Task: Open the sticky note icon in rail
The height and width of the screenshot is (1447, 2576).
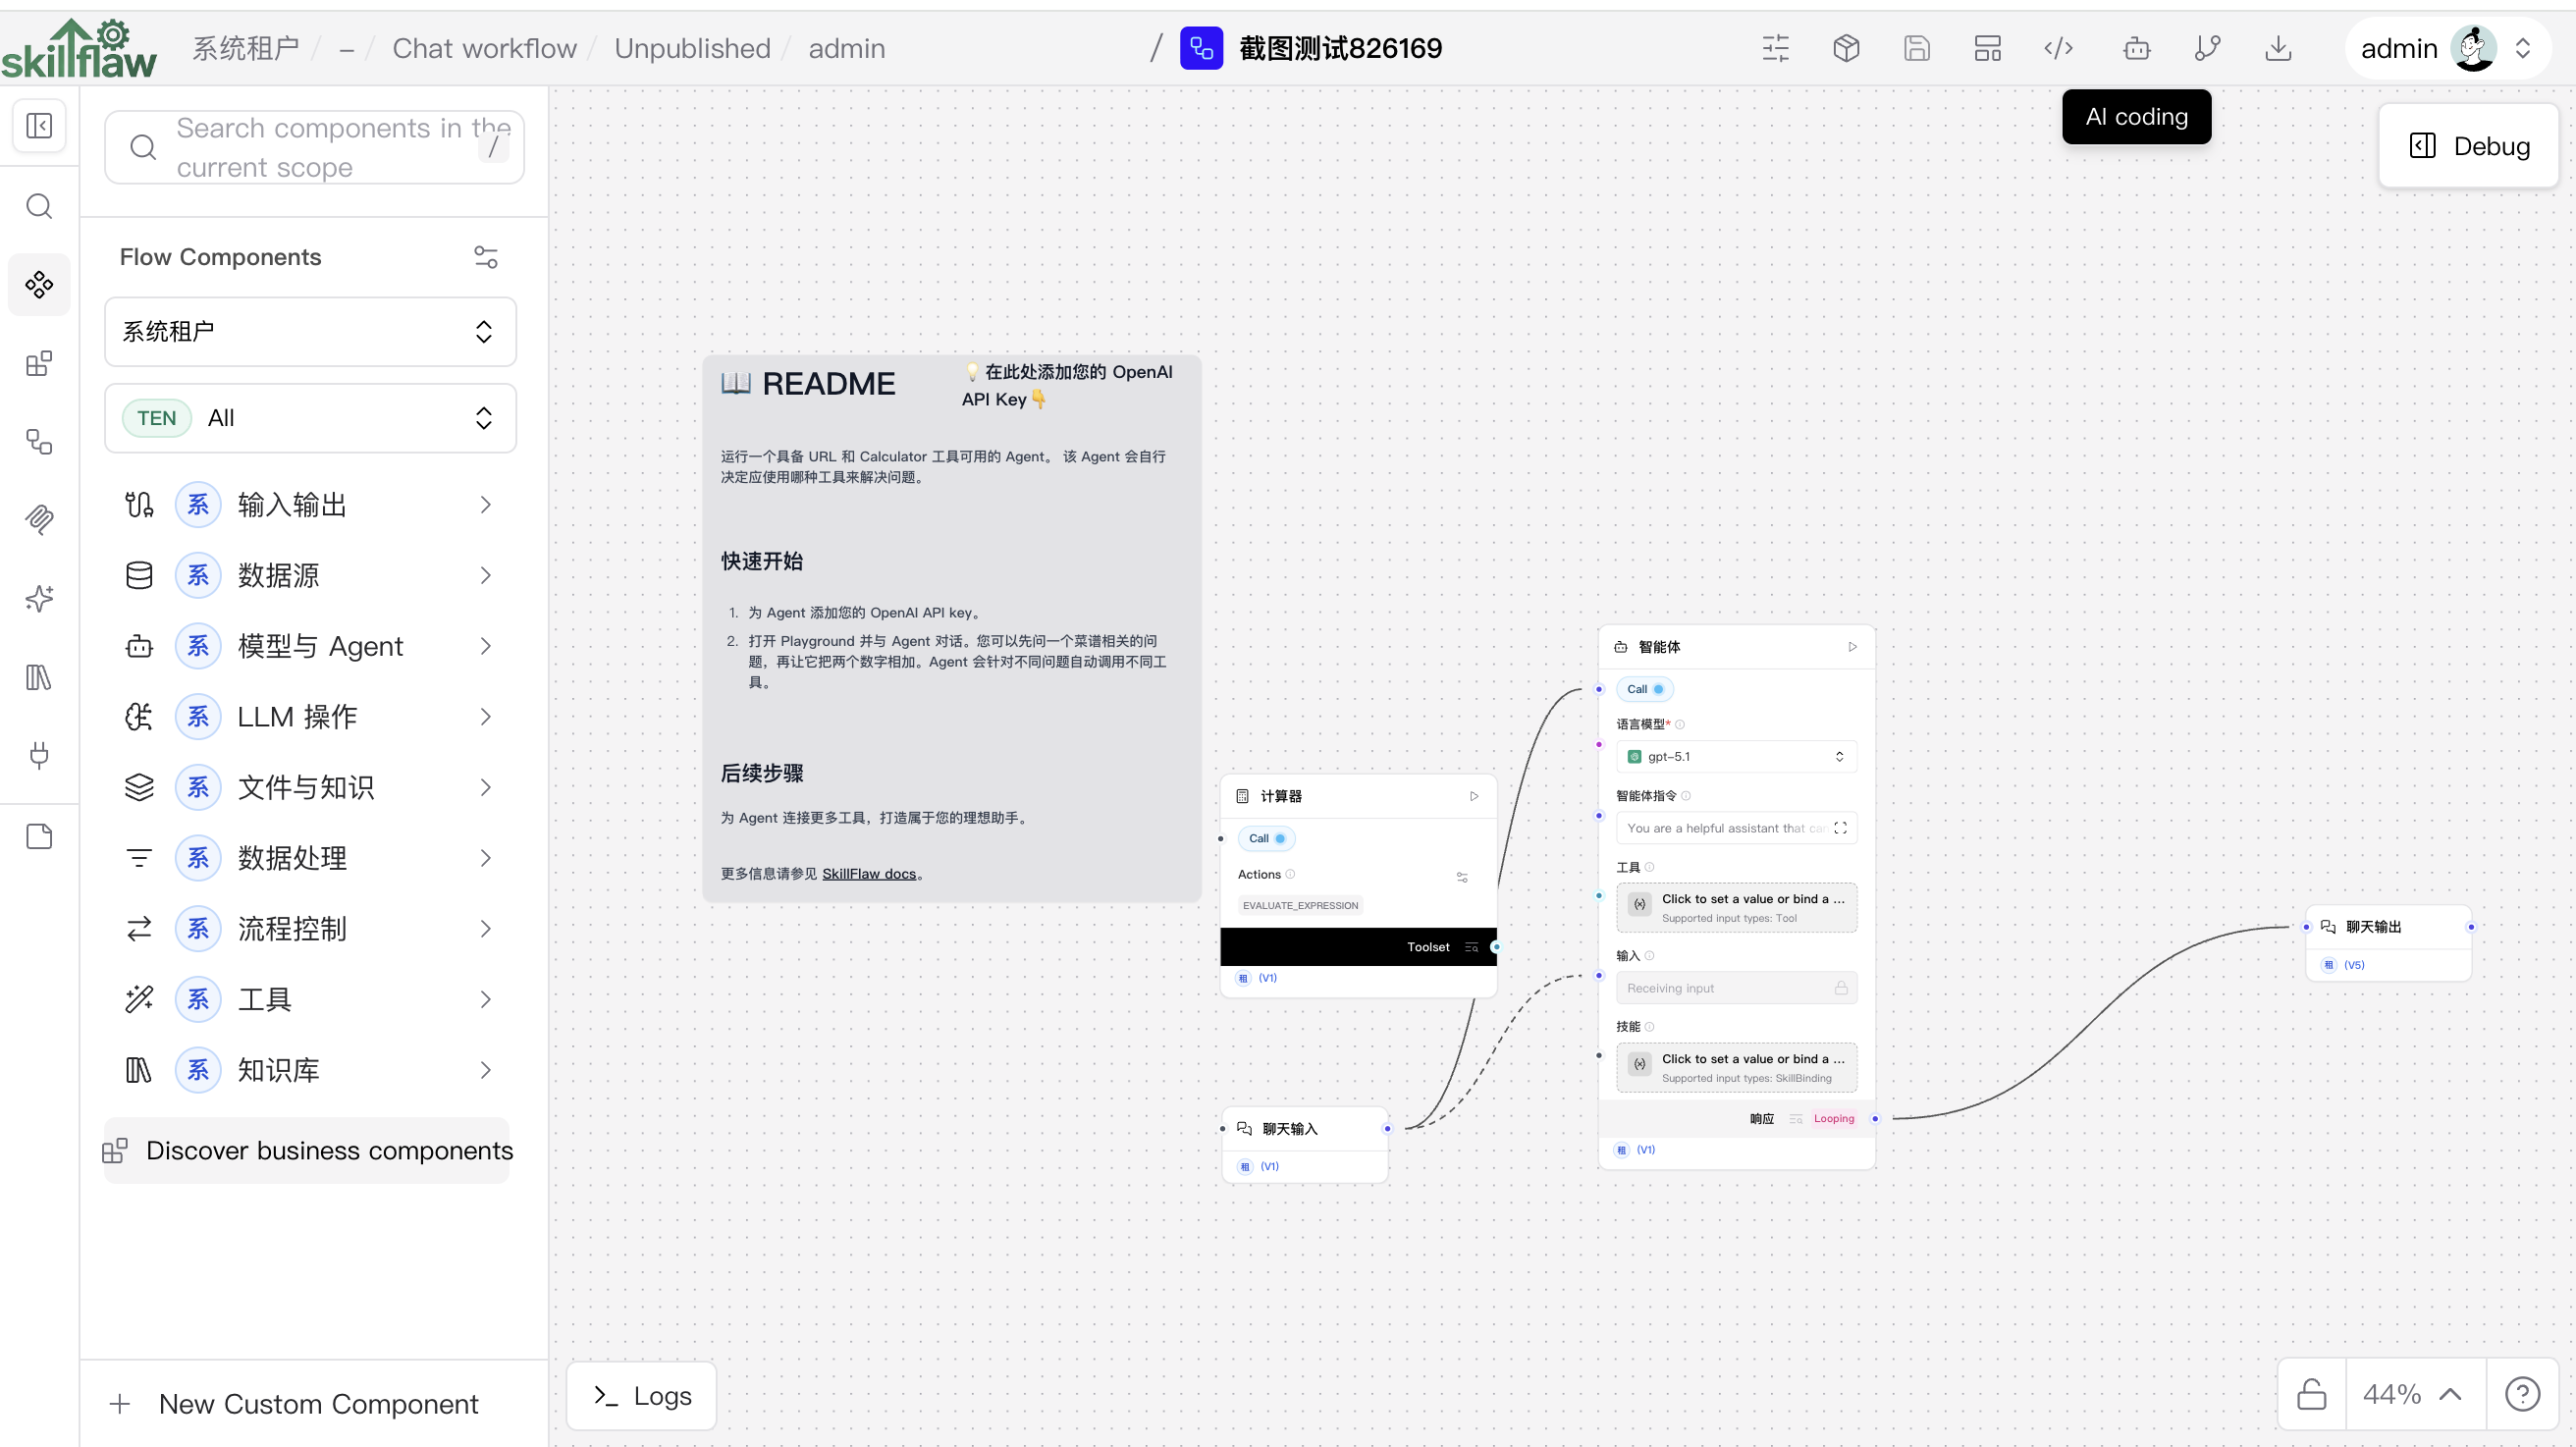Action: click(x=39, y=837)
